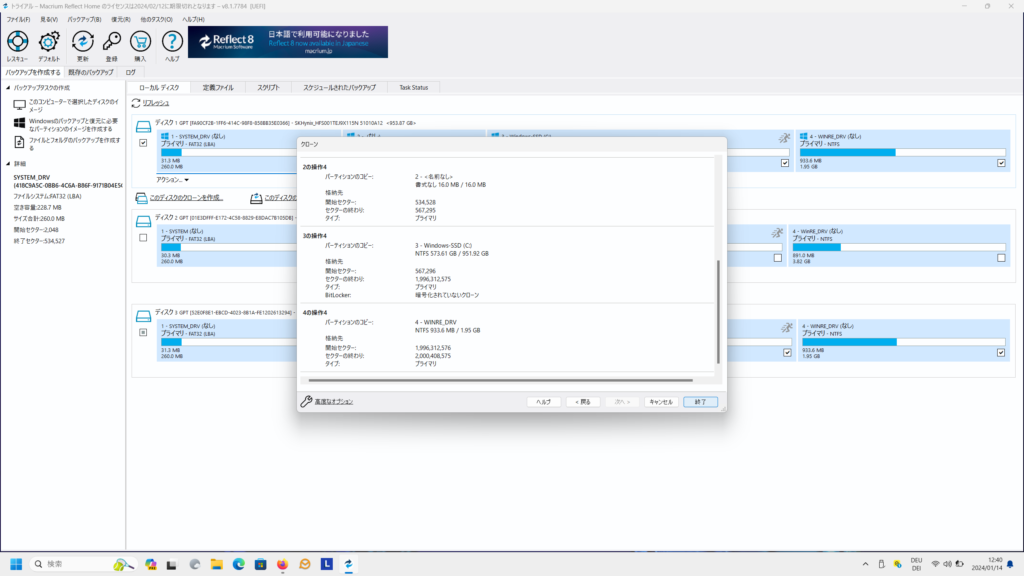The width and height of the screenshot is (1024, 576).
Task: Uncheck the SYSTEM_DRV checkbox on ディスク 1
Action: [141, 142]
